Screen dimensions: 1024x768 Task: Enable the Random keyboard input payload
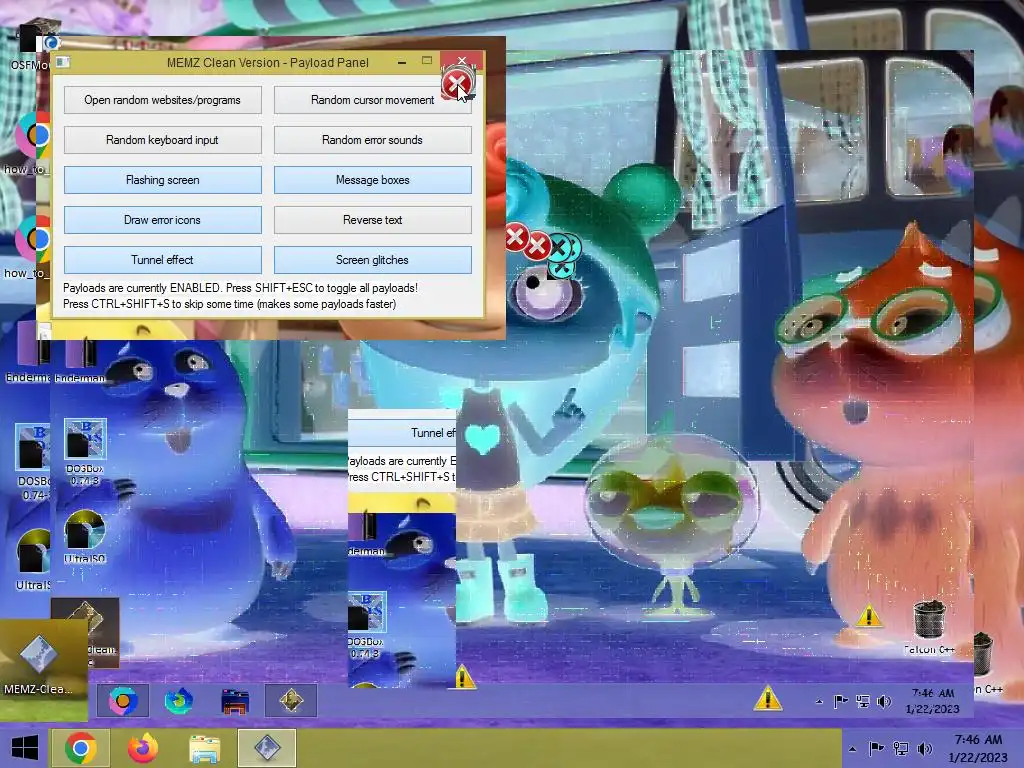(x=163, y=140)
